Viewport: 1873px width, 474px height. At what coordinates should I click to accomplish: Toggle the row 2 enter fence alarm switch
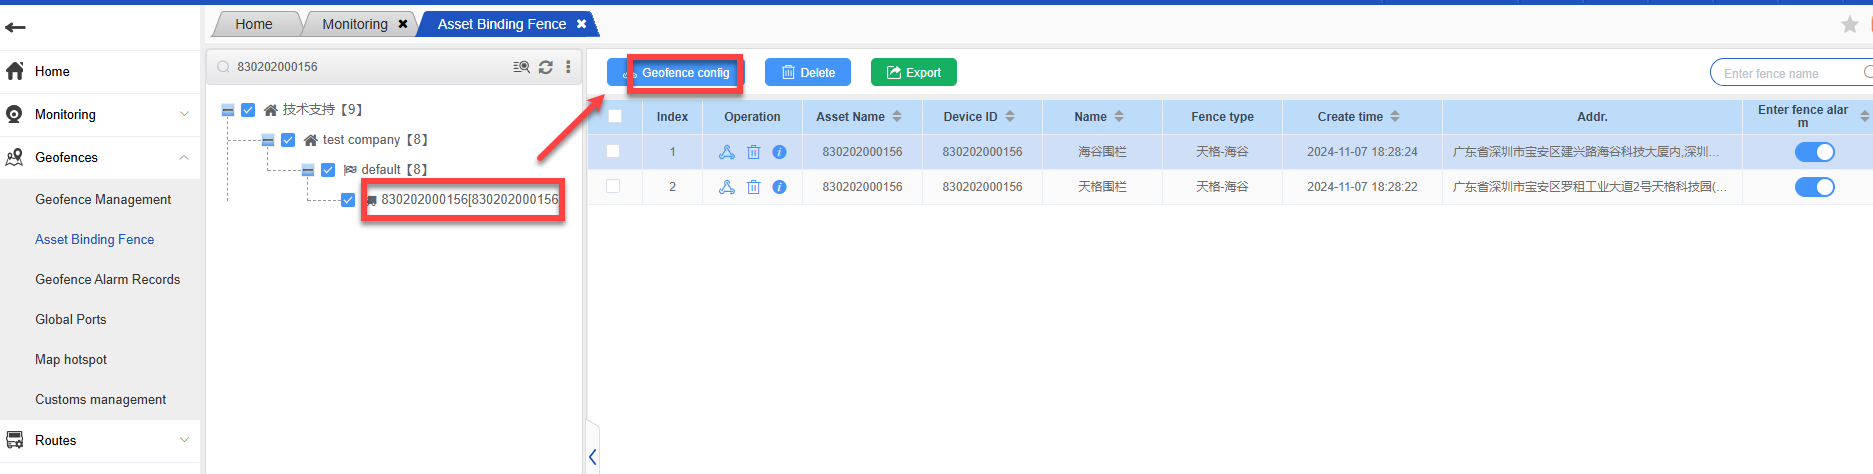[x=1814, y=187]
